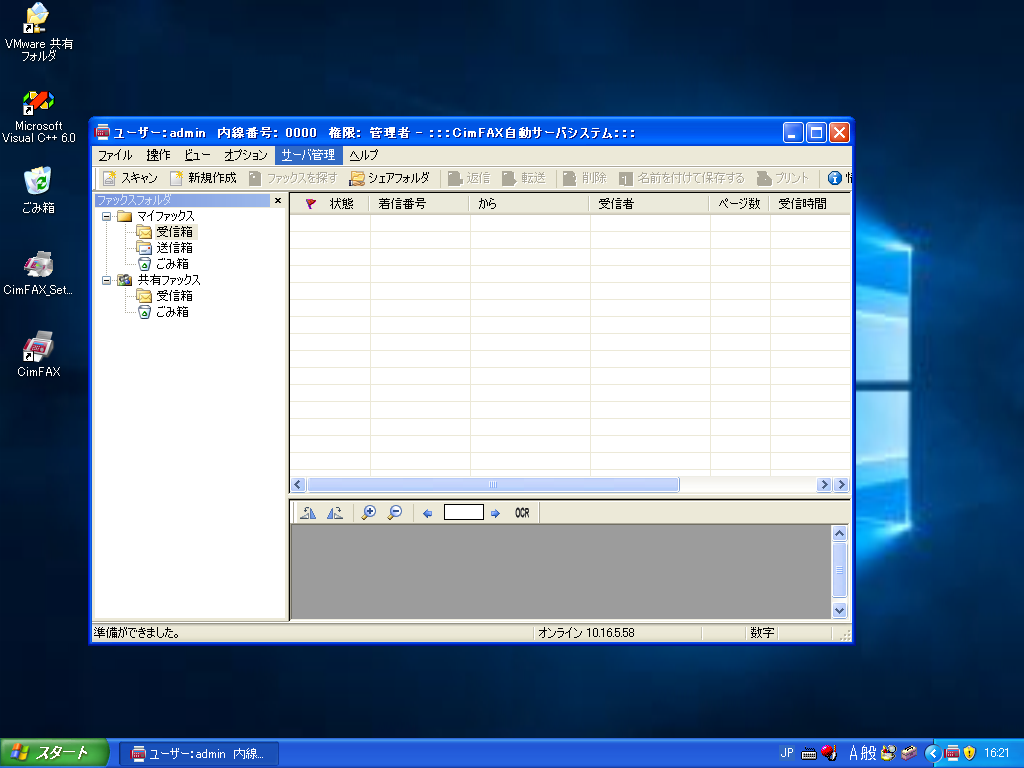Show hidden tray icons with the chevron
The width and height of the screenshot is (1024, 768).
pos(932,754)
